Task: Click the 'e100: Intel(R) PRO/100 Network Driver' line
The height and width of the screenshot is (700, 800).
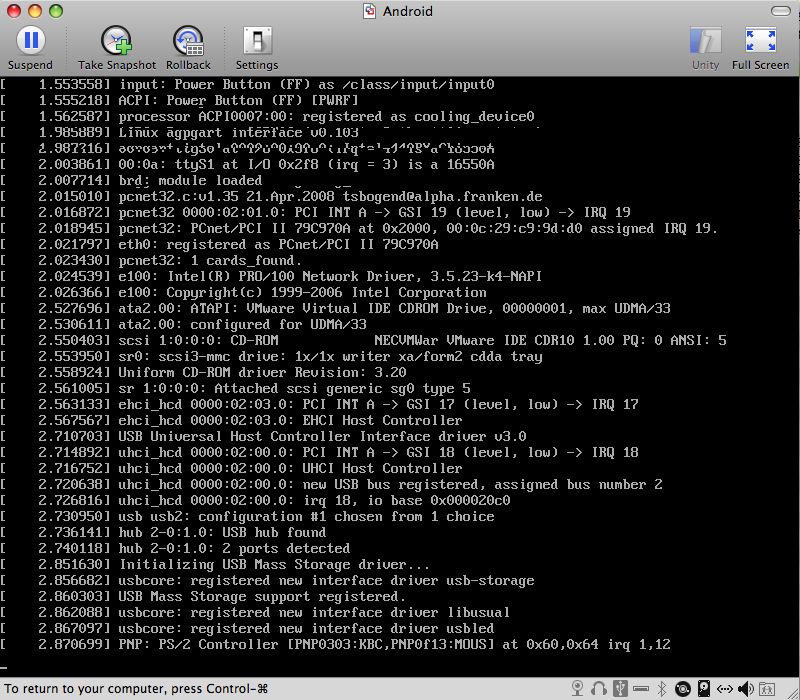Action: point(330,277)
